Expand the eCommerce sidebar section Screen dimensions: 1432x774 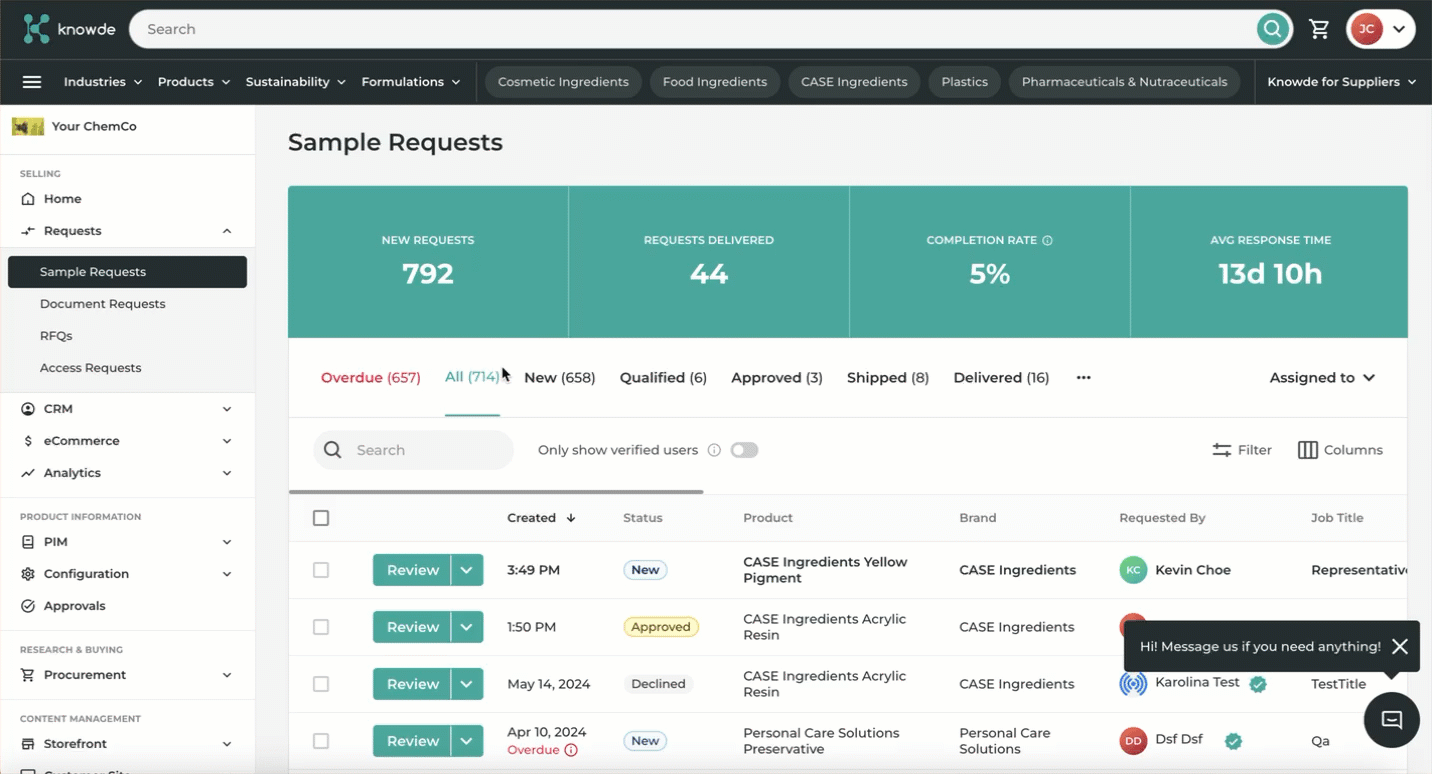pyautogui.click(x=227, y=441)
